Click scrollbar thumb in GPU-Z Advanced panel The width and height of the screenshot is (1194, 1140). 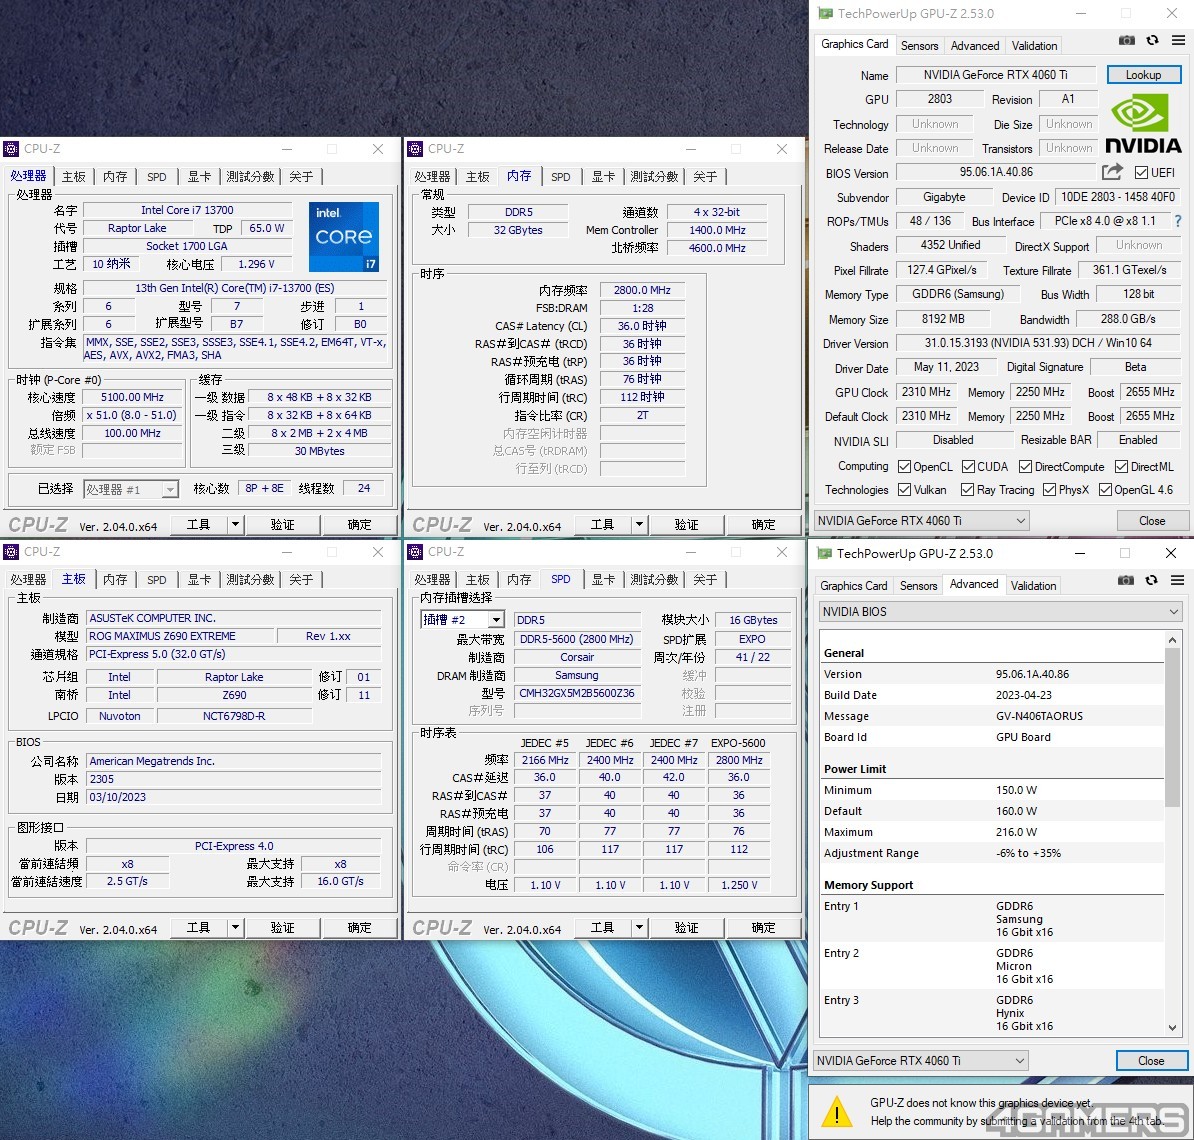tap(1173, 727)
